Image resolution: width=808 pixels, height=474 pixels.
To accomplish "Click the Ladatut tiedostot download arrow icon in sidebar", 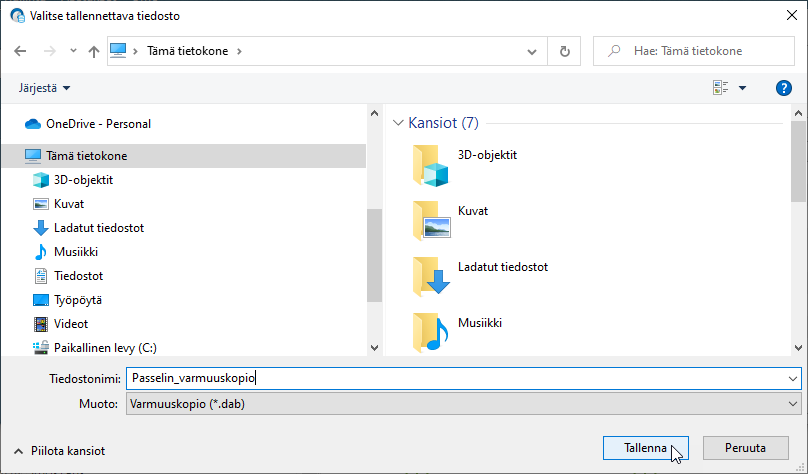I will point(41,228).
